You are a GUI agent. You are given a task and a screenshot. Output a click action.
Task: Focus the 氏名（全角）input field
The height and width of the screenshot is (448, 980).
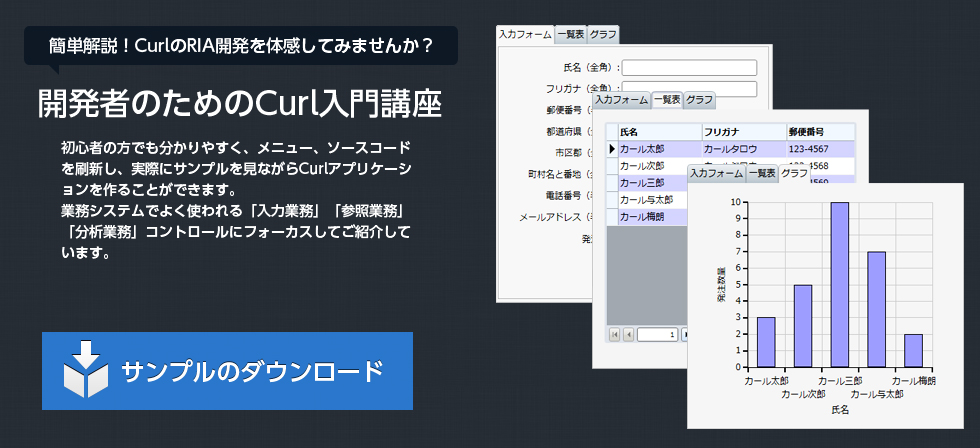(689, 67)
